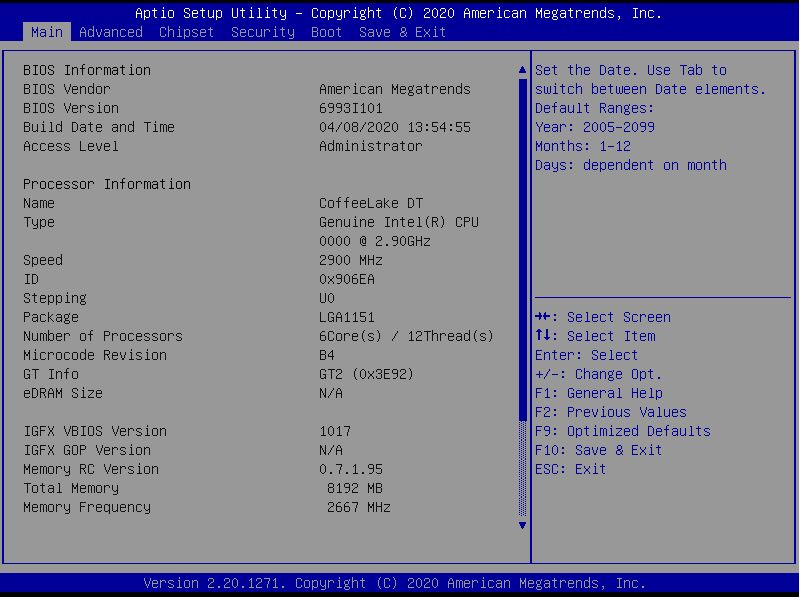This screenshot has width=800, height=597.
Task: Open the Chipset tab
Action: [186, 32]
